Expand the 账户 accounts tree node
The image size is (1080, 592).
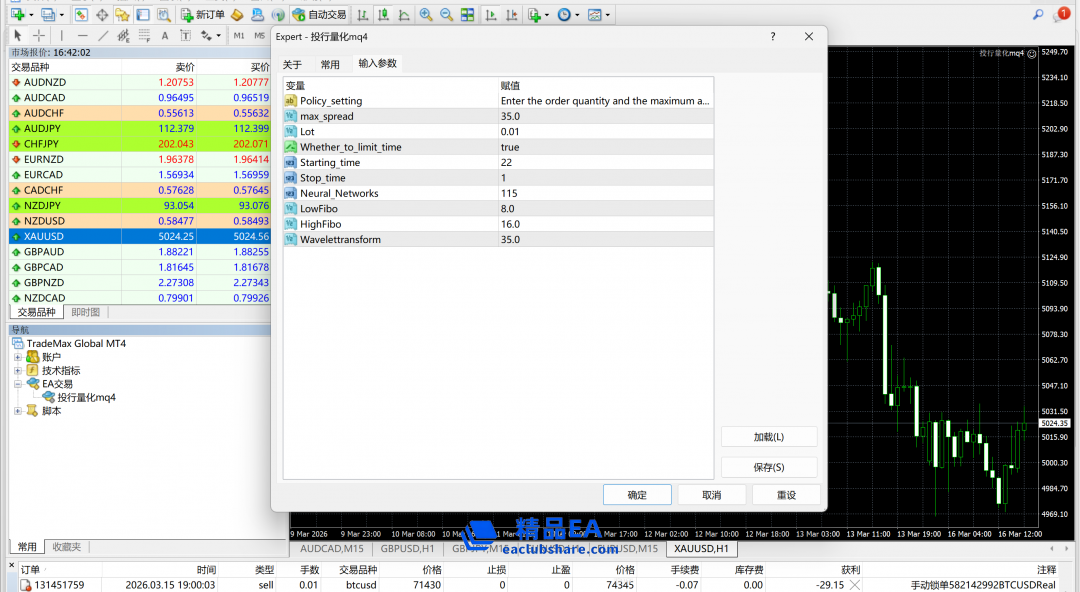tap(18, 357)
